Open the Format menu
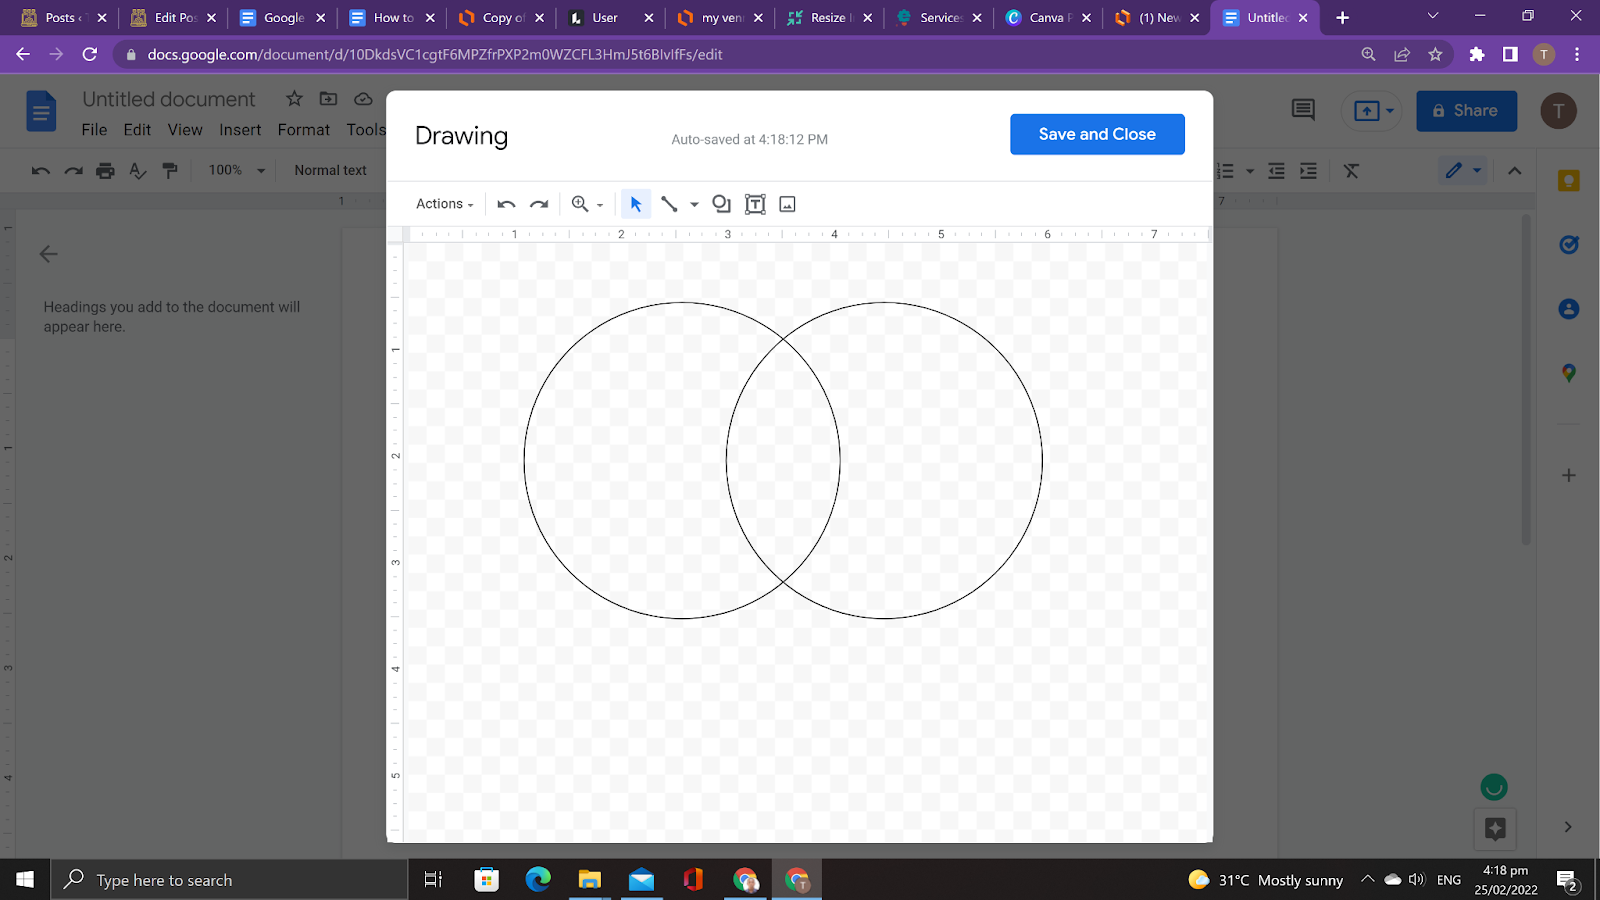Screen dimensions: 1600x900 [303, 130]
